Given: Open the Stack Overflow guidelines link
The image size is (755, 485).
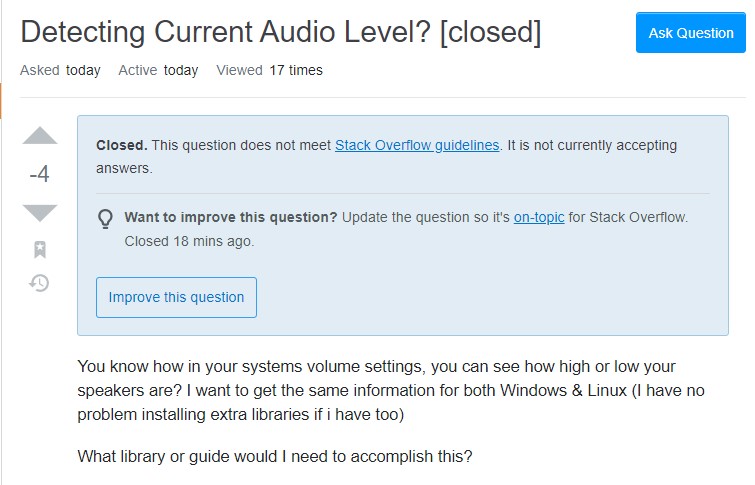Looking at the screenshot, I should point(417,145).
